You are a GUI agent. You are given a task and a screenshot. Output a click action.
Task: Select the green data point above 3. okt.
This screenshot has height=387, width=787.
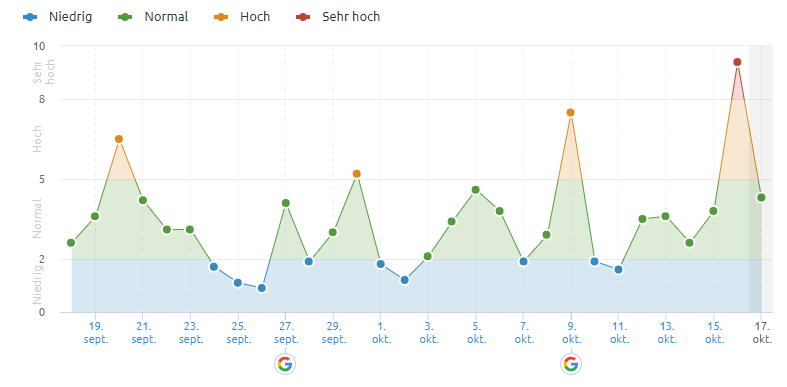click(x=428, y=256)
